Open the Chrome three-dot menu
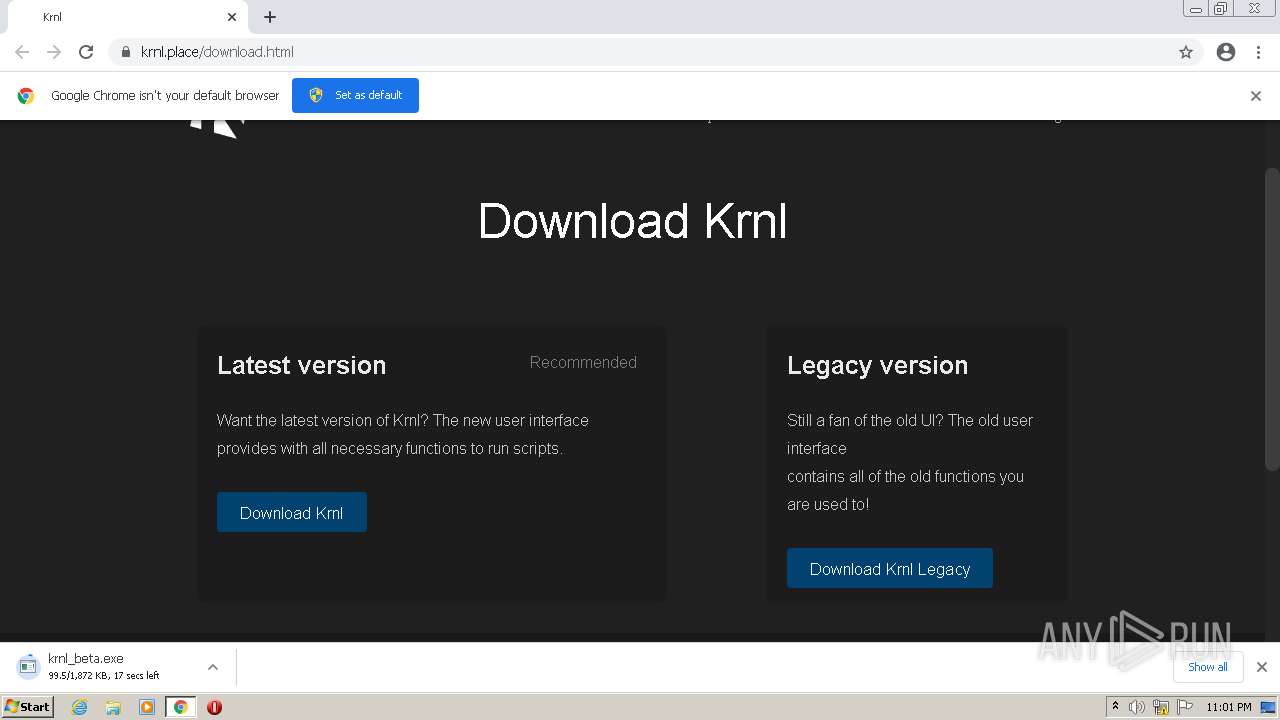The height and width of the screenshot is (720, 1280). [x=1258, y=52]
